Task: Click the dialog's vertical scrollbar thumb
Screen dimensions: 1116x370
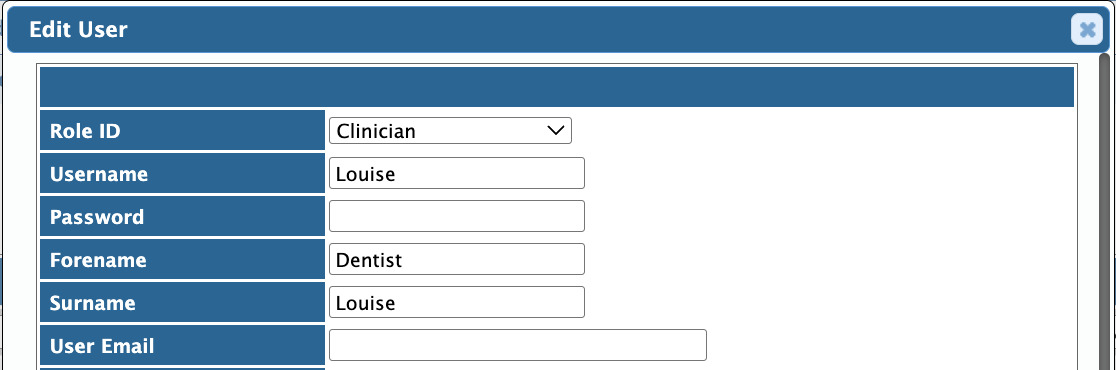Action: point(1105,212)
